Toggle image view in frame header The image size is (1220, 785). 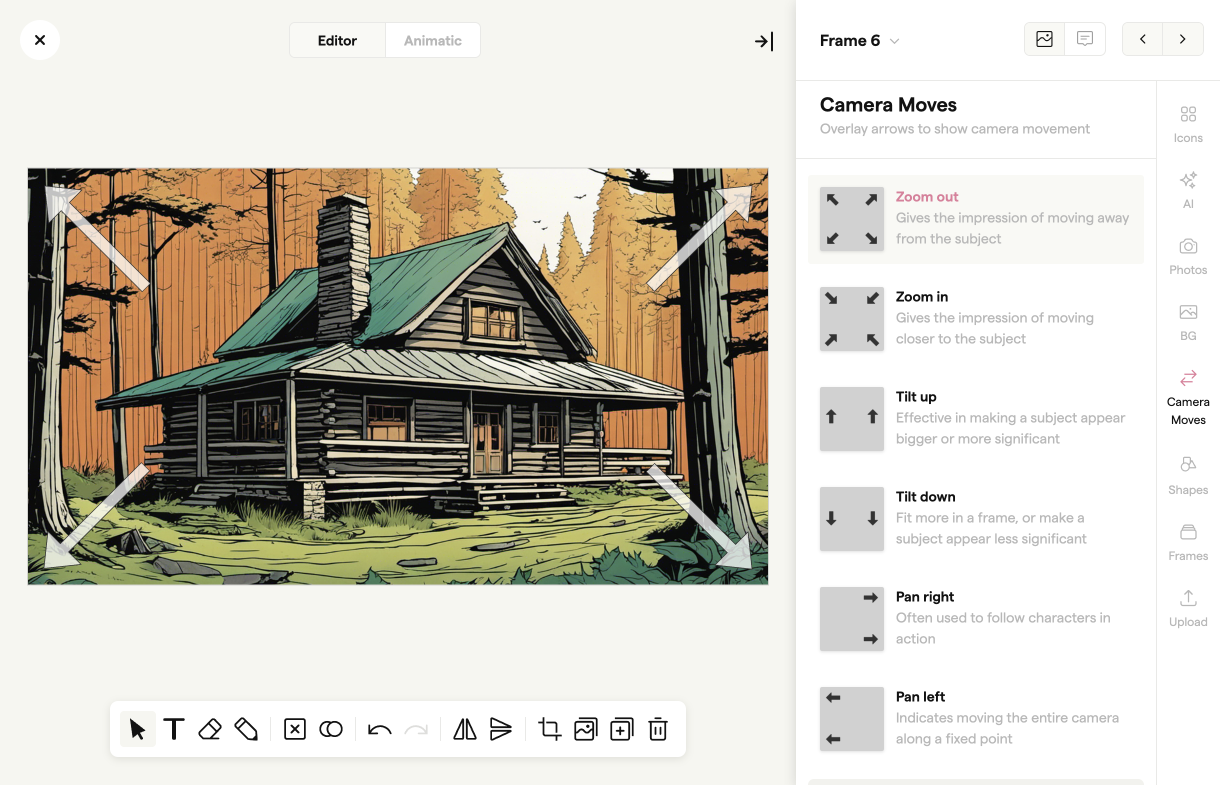pyautogui.click(x=1045, y=40)
